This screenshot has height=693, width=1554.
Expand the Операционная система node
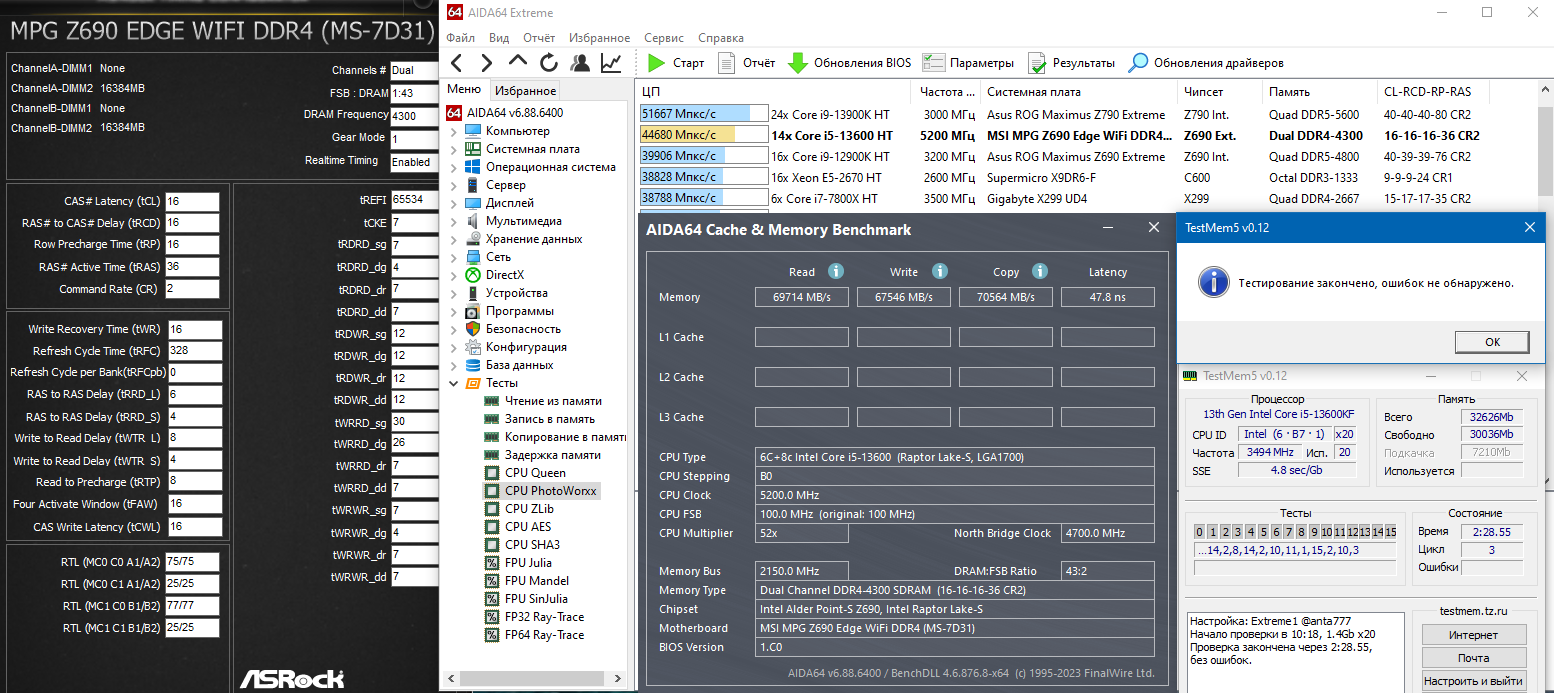[x=455, y=167]
